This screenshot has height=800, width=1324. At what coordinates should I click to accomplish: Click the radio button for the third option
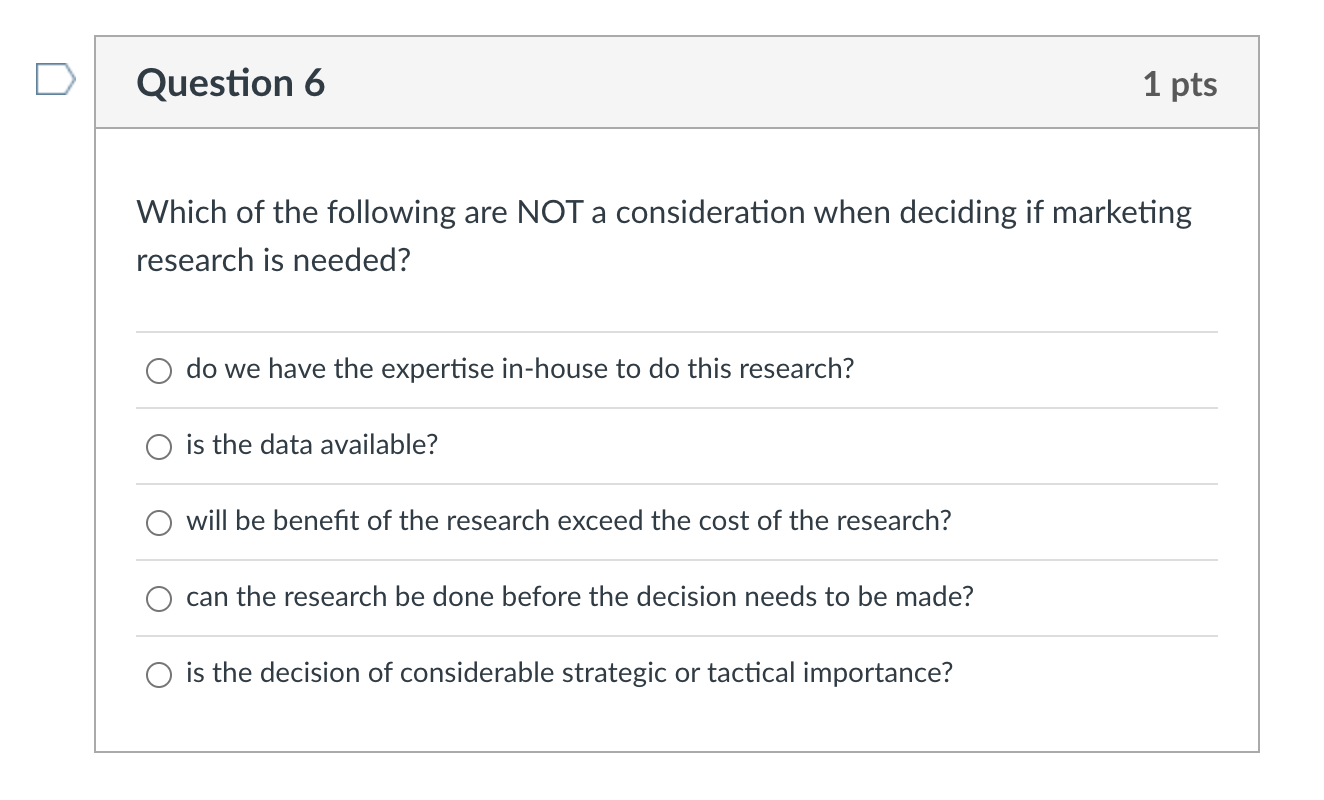point(158,522)
